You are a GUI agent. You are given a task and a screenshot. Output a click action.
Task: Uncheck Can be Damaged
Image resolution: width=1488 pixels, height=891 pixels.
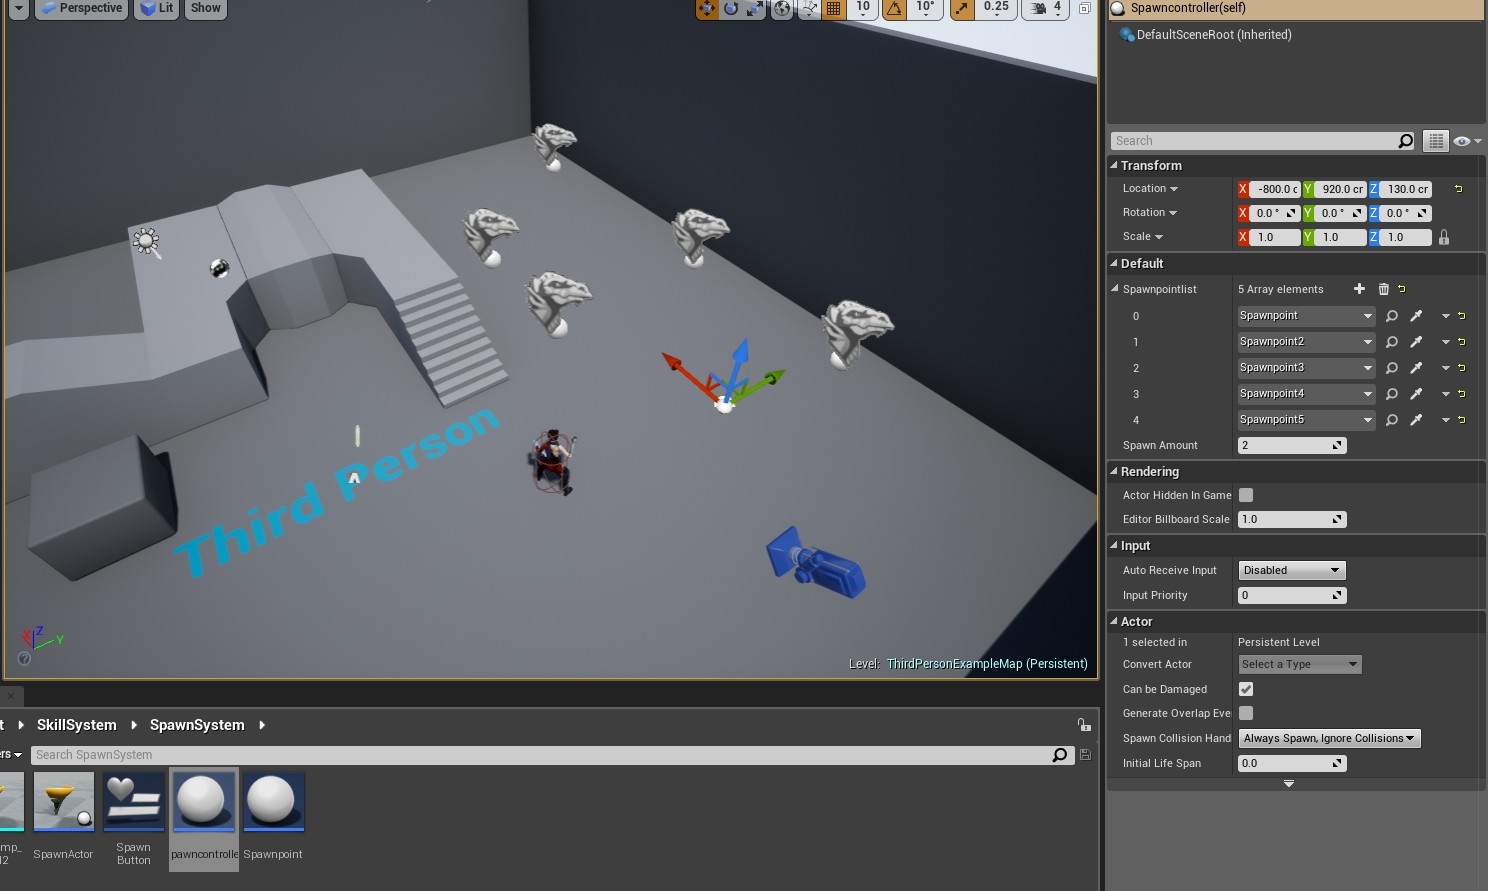pos(1246,689)
